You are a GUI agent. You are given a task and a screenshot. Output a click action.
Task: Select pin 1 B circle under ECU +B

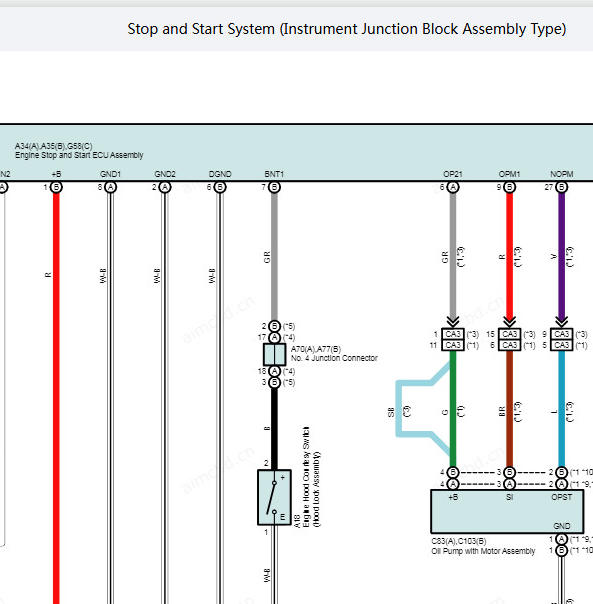[56, 187]
